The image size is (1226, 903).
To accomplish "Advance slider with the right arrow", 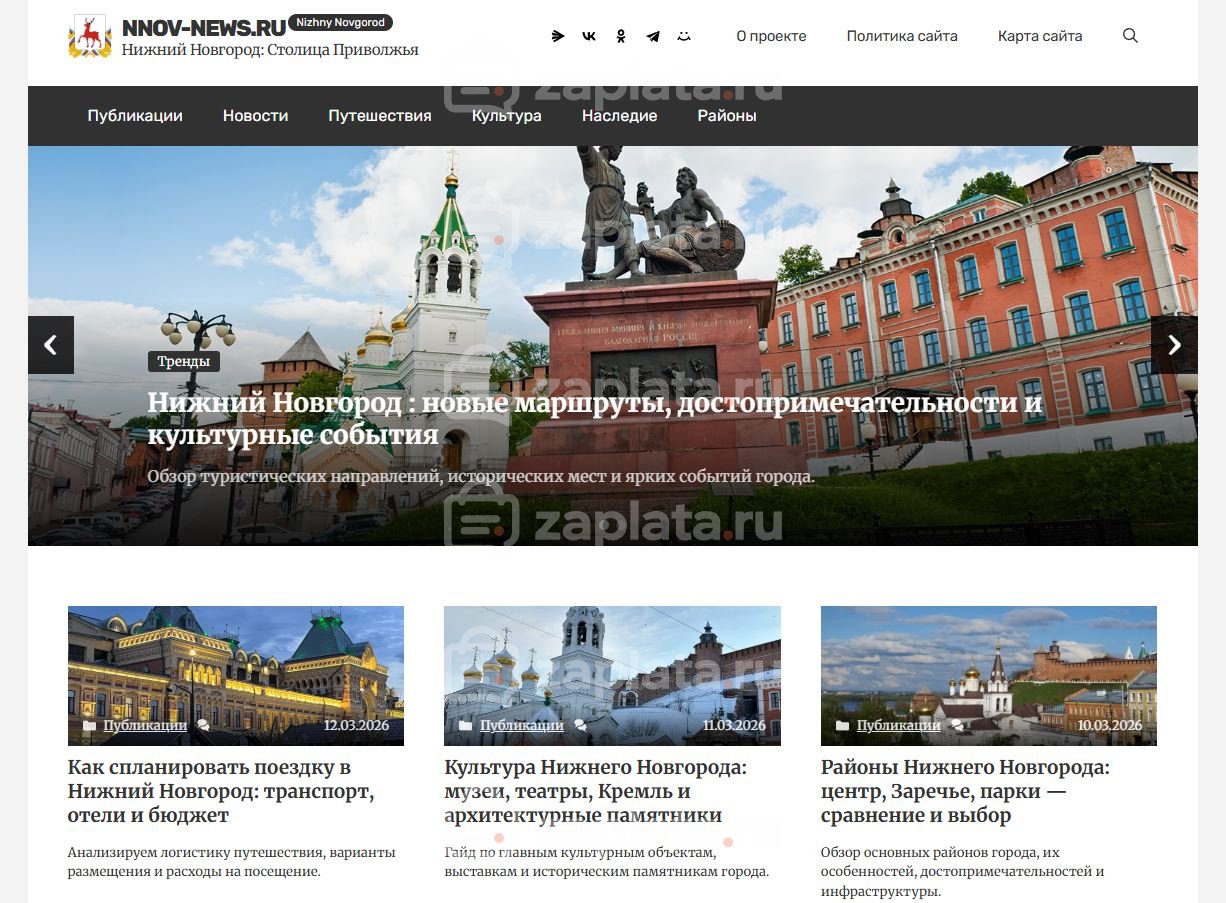I will (x=1174, y=345).
